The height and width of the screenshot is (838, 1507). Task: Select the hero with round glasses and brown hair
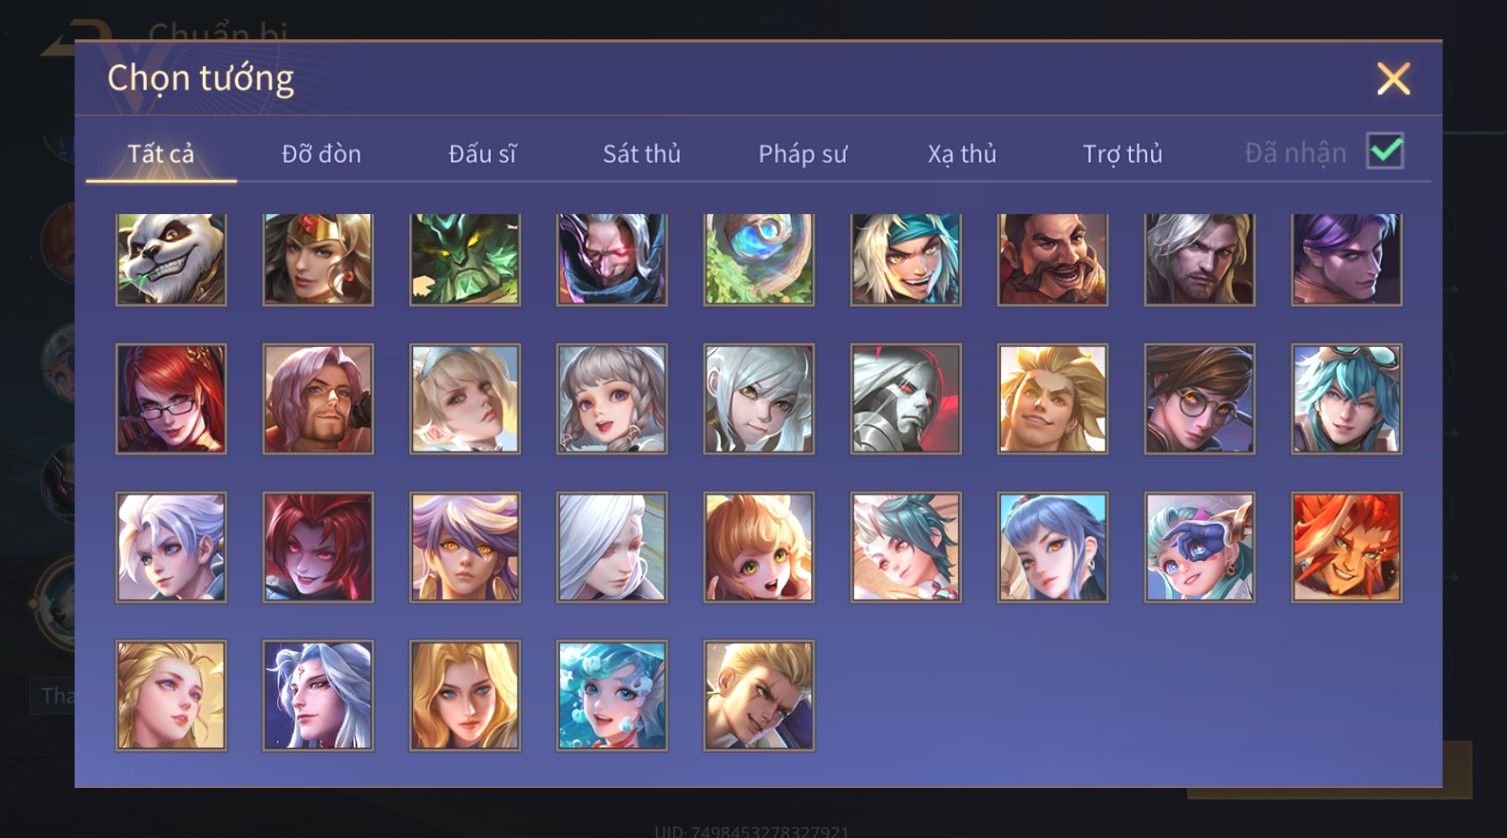point(1200,399)
